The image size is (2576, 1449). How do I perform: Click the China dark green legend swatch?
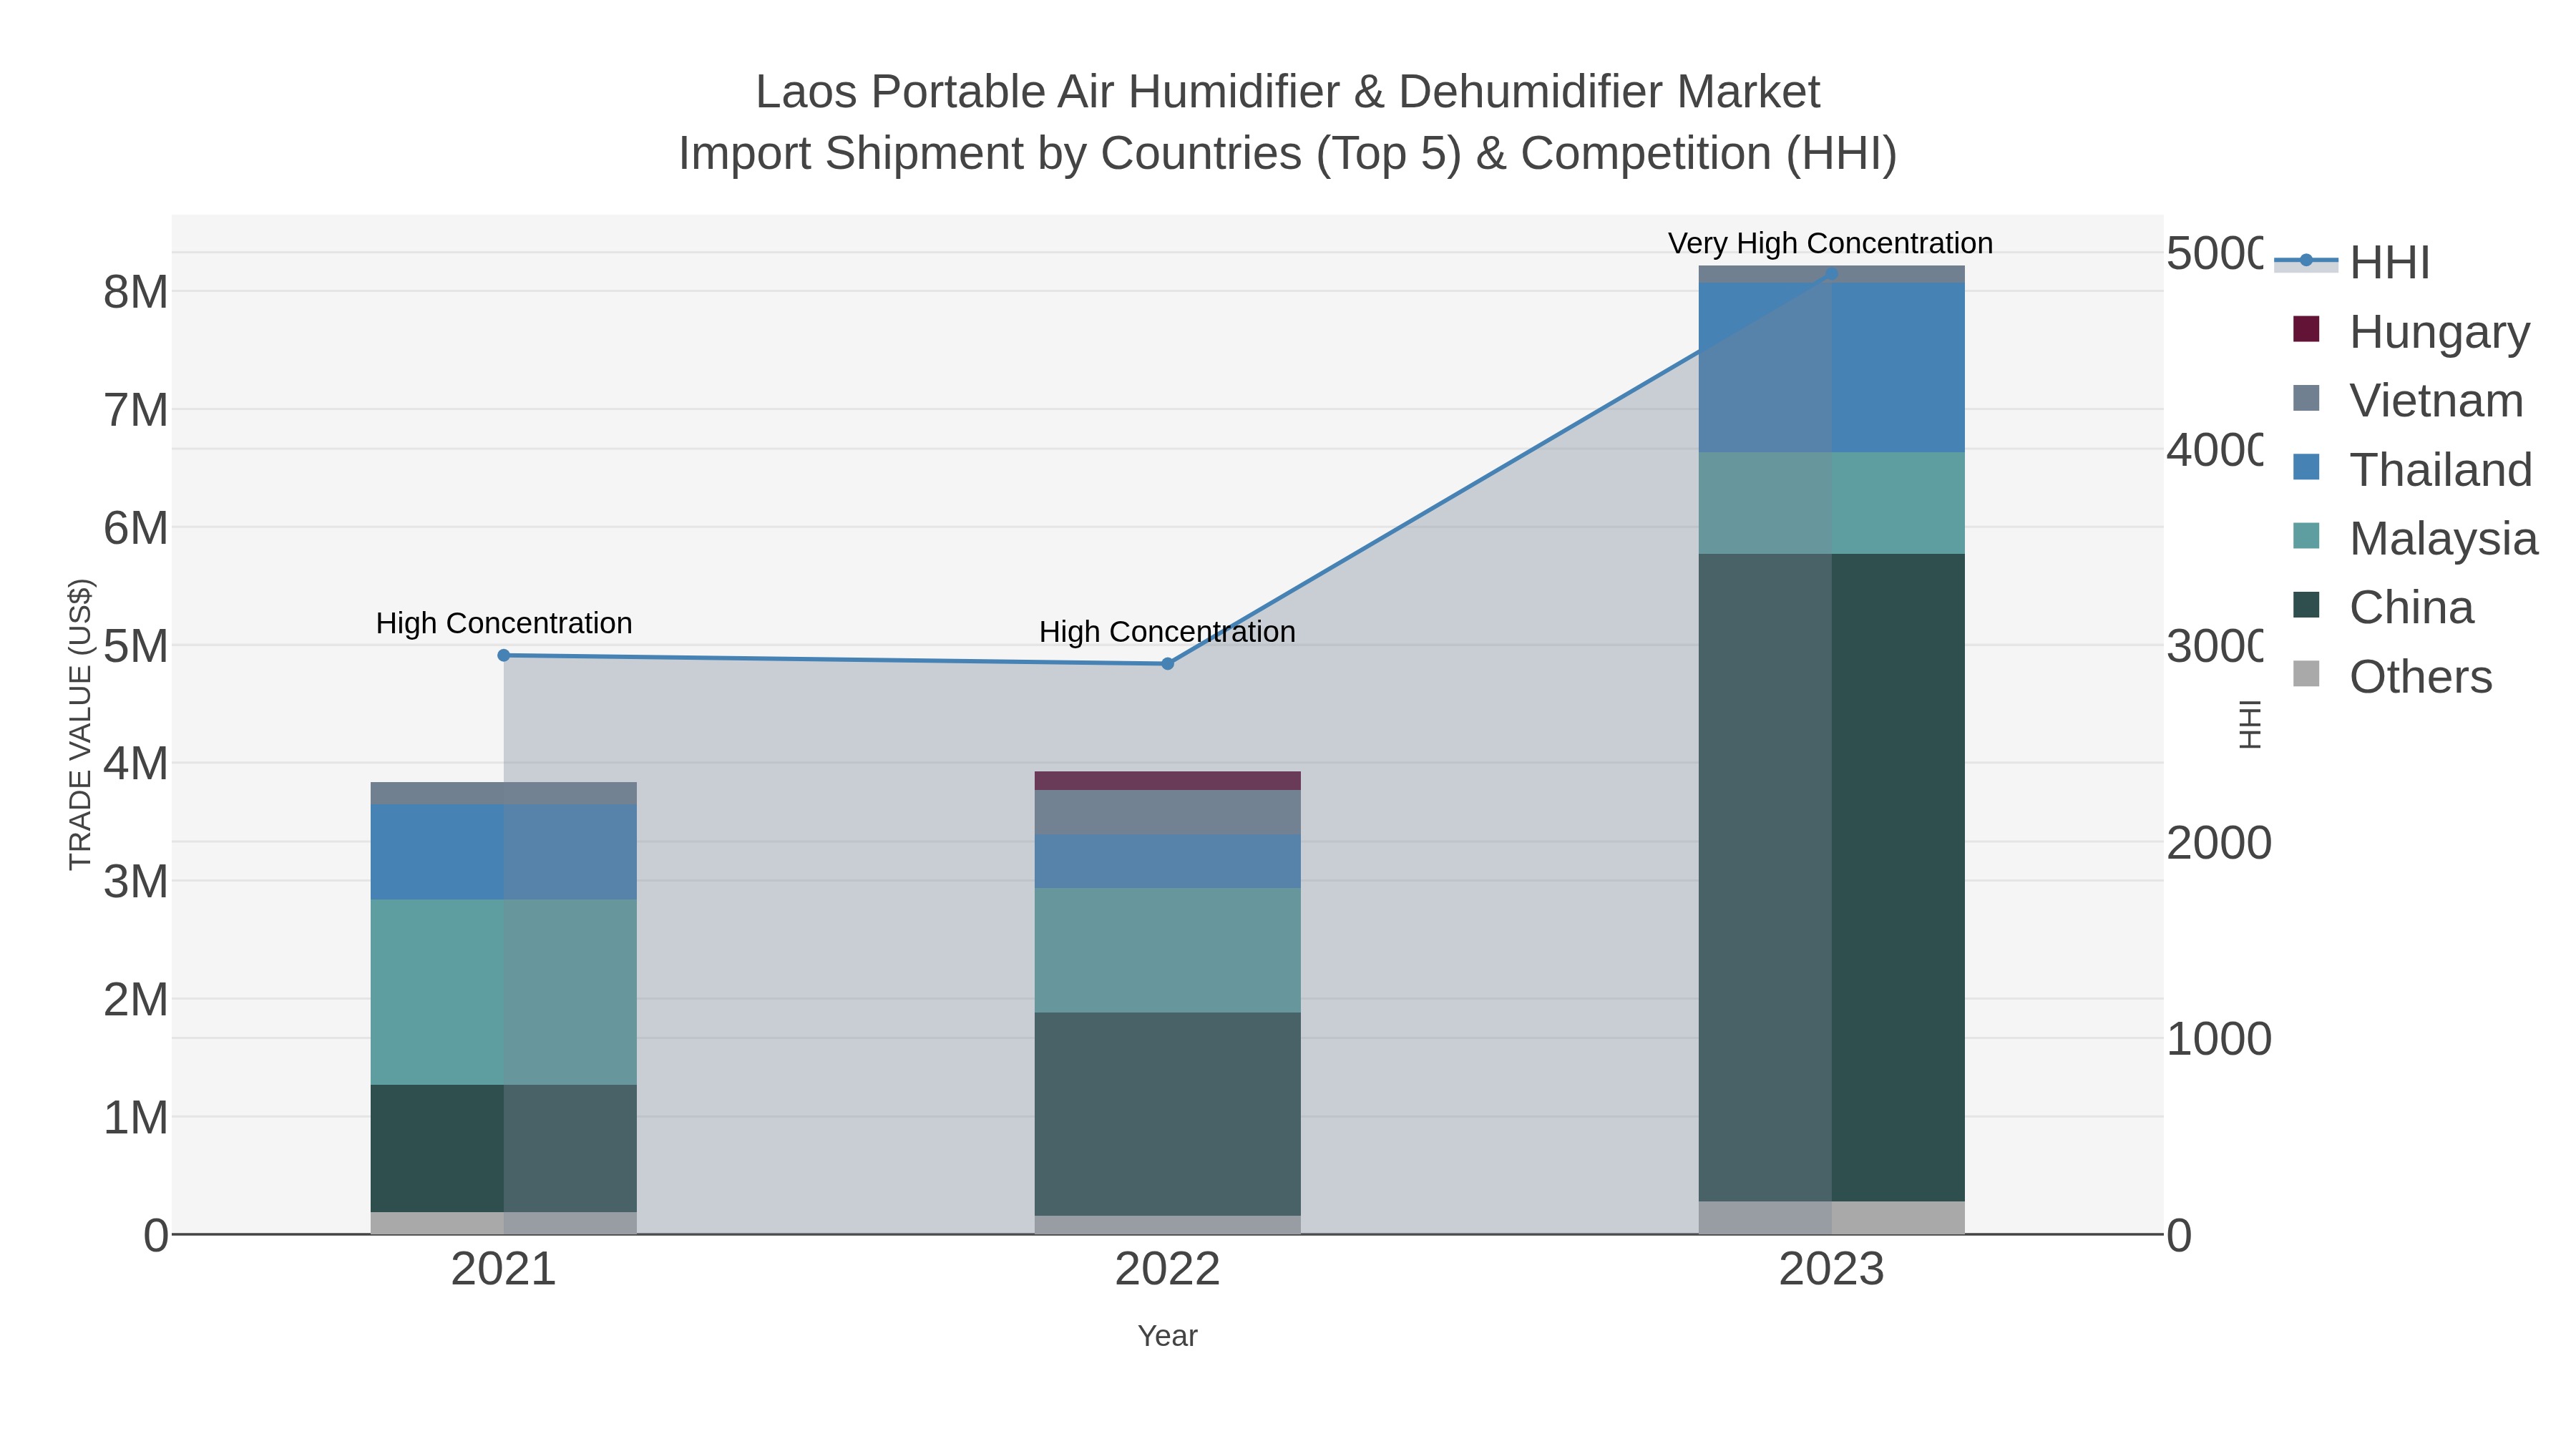2306,605
